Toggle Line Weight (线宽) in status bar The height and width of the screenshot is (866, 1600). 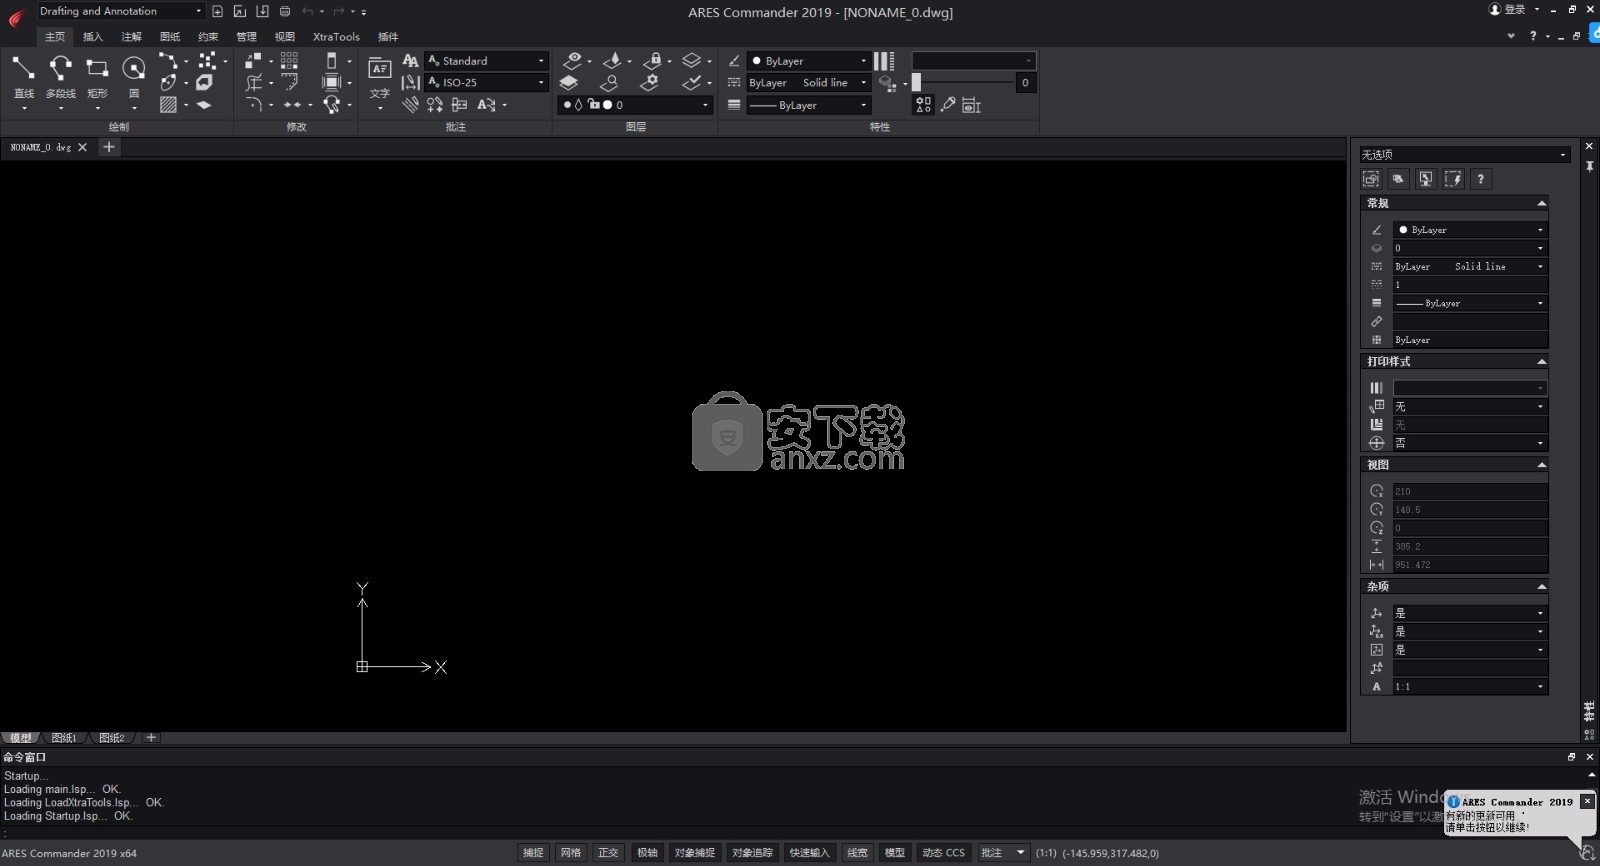coord(857,853)
